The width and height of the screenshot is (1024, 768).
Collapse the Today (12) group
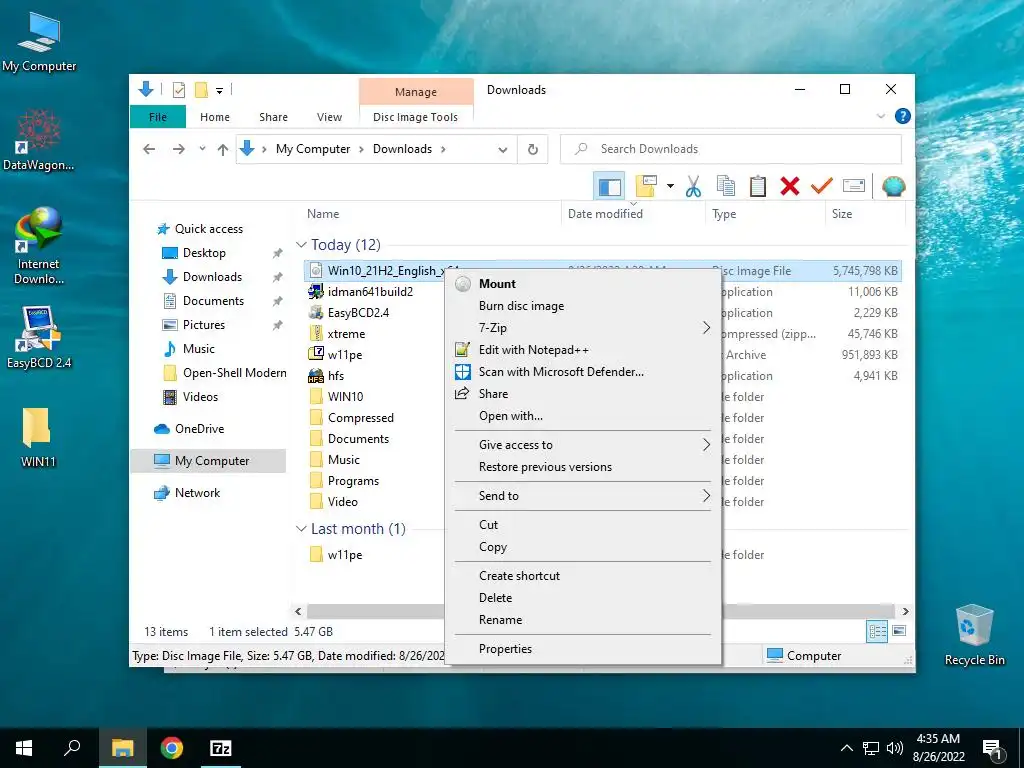(x=301, y=244)
